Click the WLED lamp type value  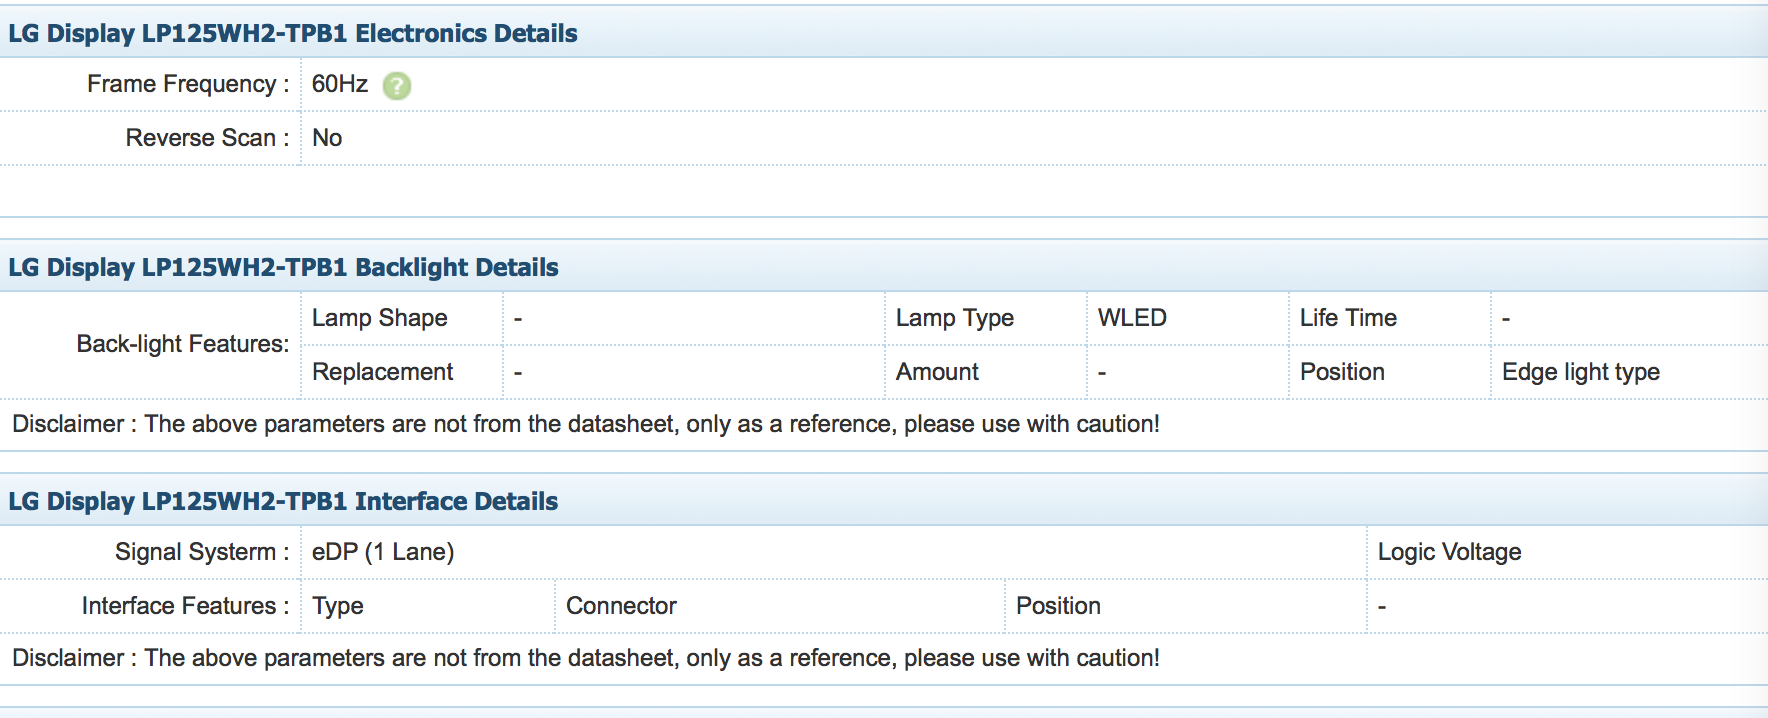pos(1132,318)
